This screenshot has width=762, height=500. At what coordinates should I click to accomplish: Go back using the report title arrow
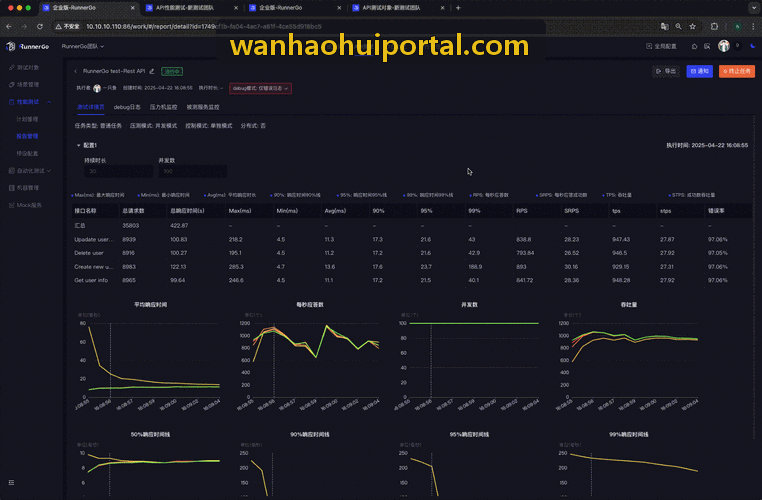coord(76,71)
